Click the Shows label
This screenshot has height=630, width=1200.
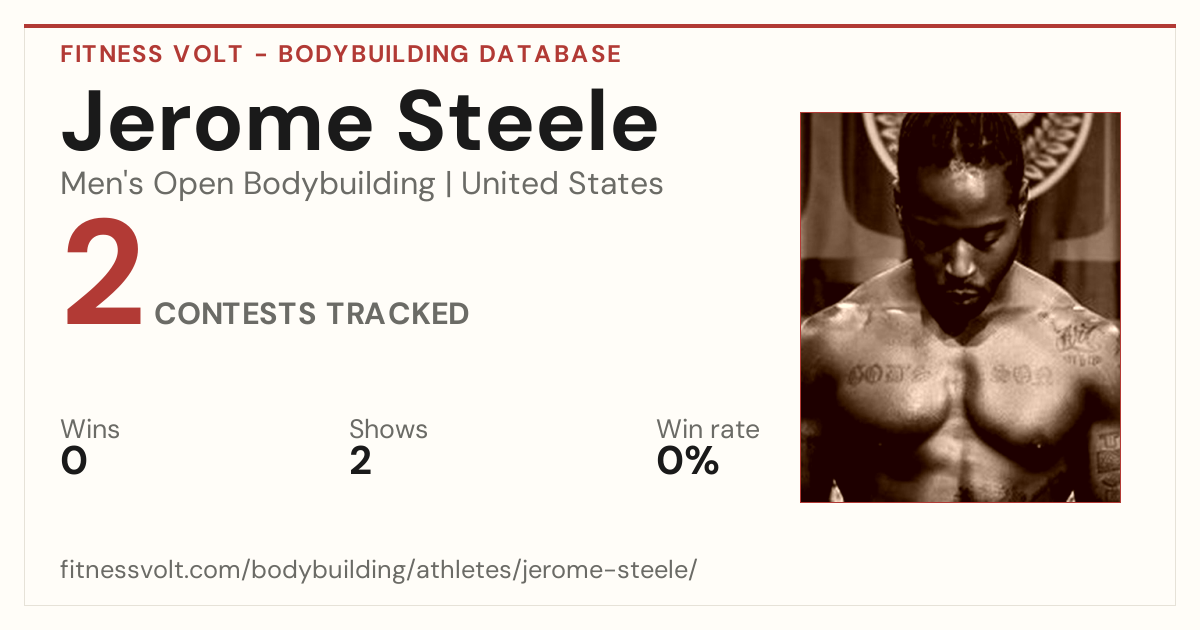(388, 430)
